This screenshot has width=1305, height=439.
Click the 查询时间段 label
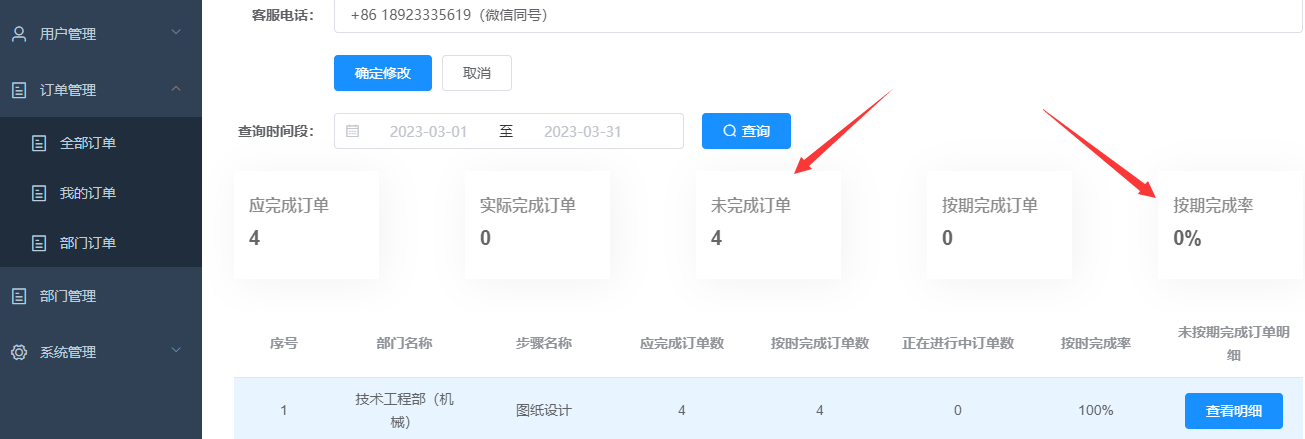pos(276,131)
